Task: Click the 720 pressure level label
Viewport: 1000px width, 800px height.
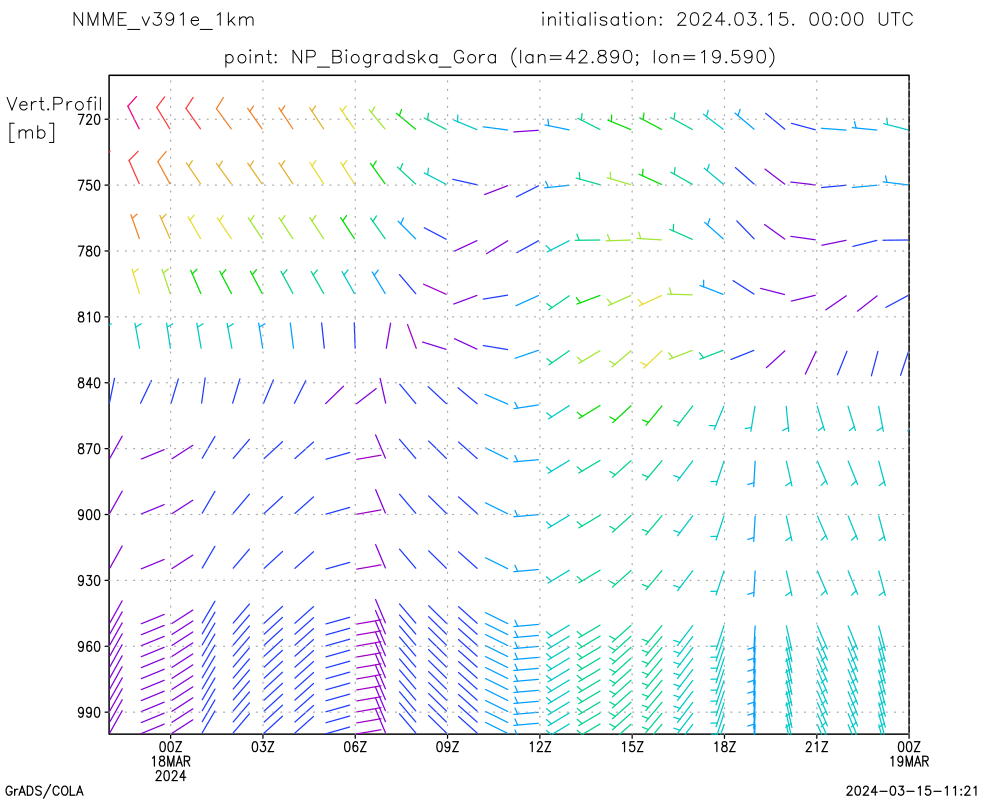Action: click(x=90, y=119)
